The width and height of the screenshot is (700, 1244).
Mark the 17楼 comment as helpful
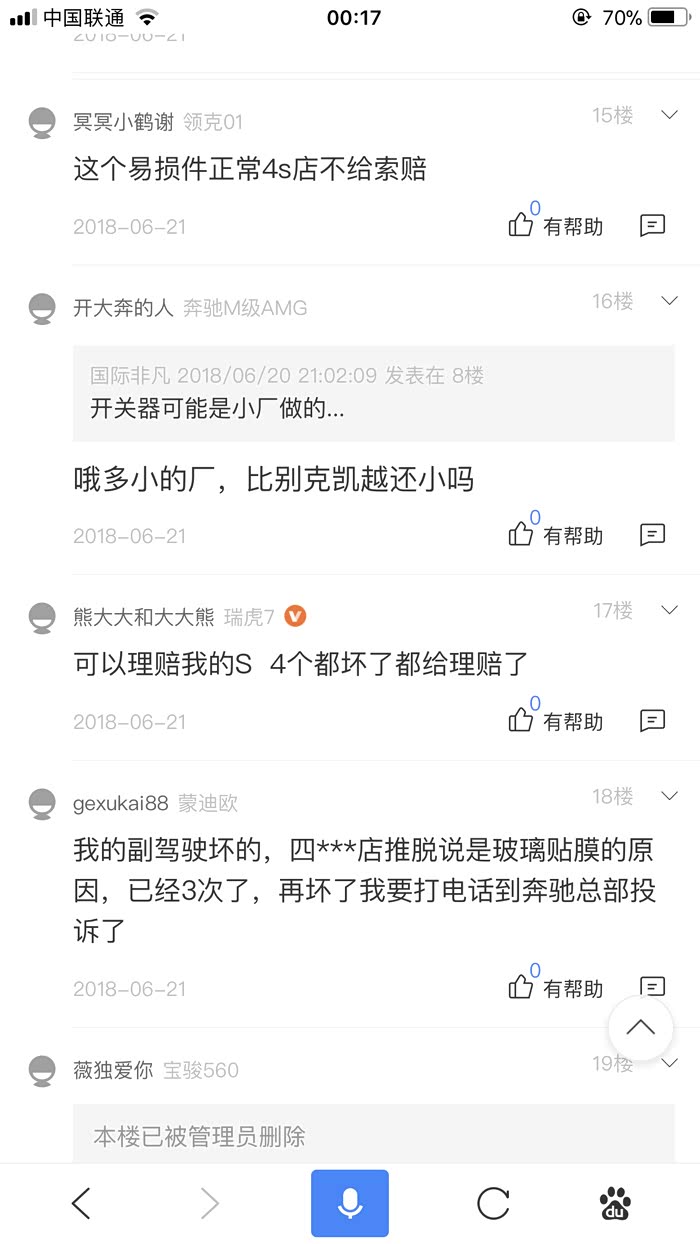(x=555, y=720)
